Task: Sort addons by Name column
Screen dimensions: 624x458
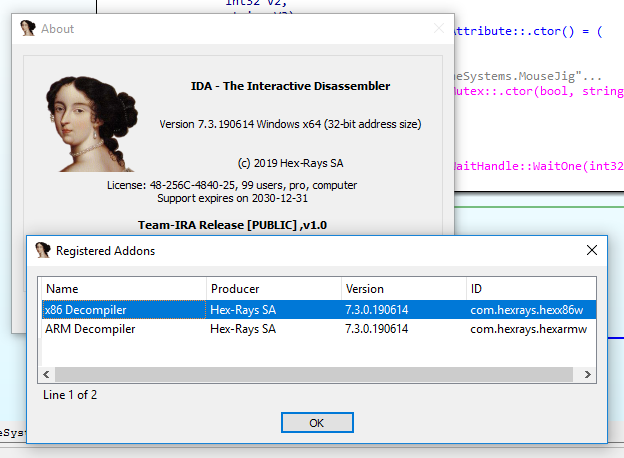Action: (x=124, y=288)
